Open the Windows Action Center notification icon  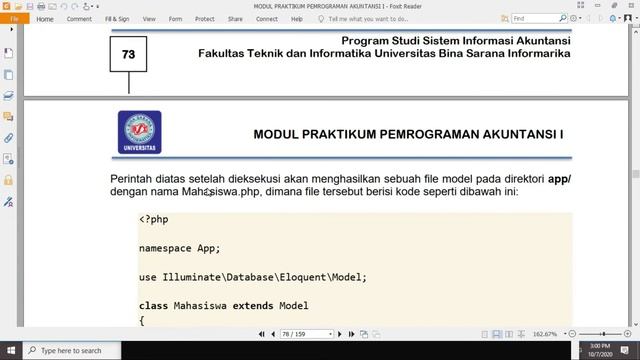click(624, 350)
